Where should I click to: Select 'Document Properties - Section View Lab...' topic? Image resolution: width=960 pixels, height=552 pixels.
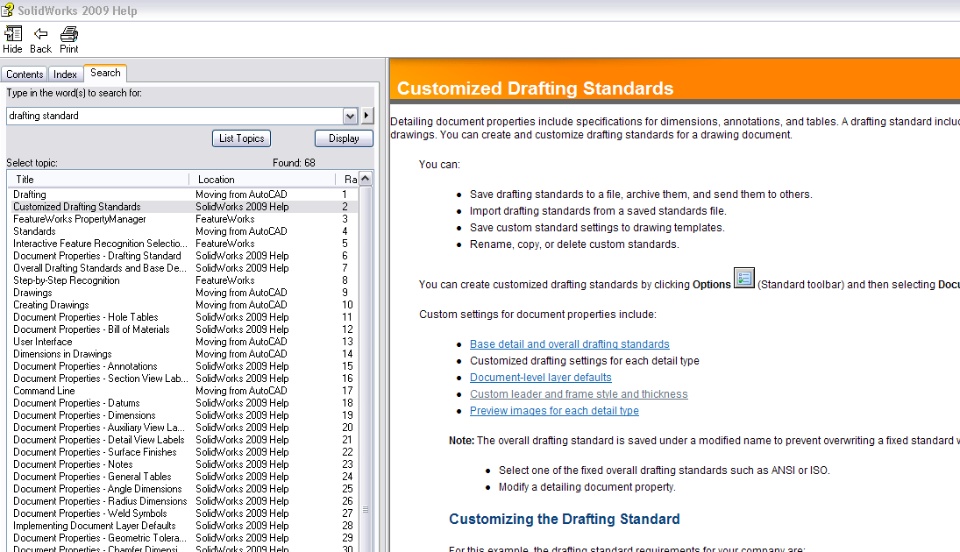(x=184, y=378)
